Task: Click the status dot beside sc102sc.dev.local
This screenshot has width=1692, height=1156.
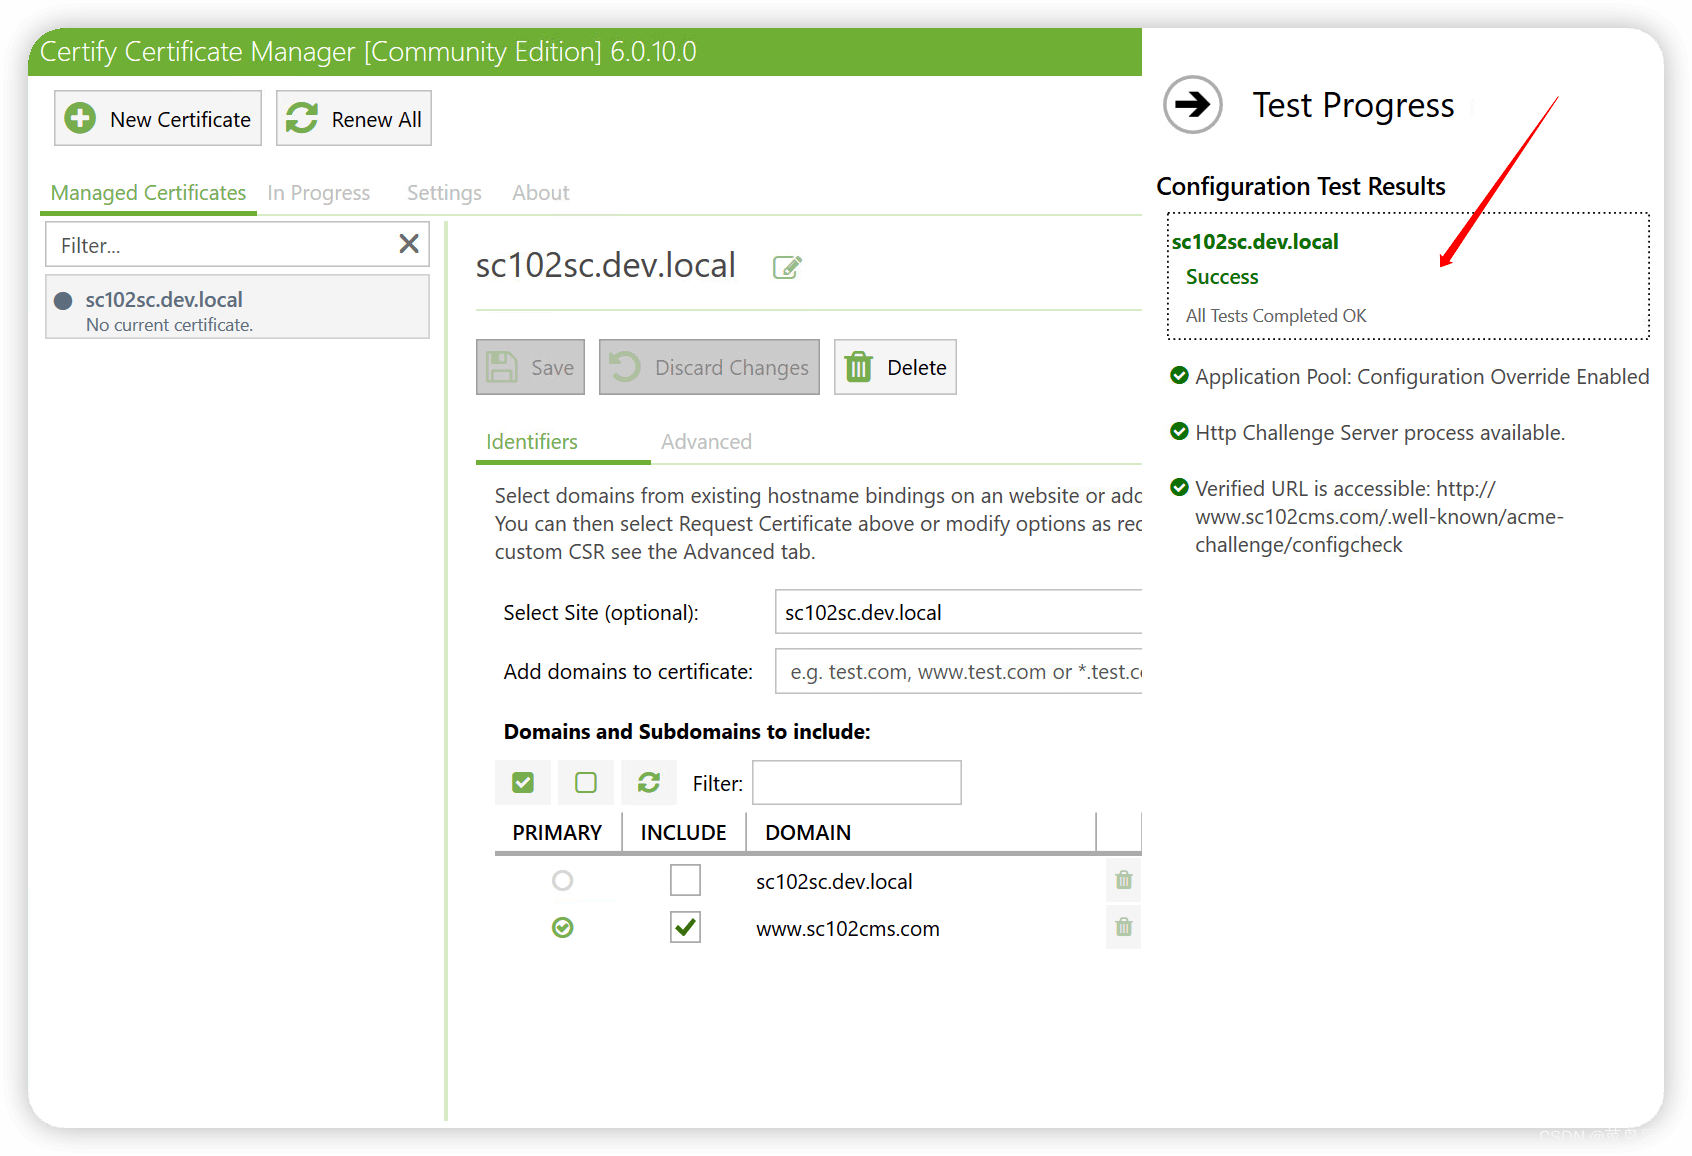Action: click(x=63, y=300)
